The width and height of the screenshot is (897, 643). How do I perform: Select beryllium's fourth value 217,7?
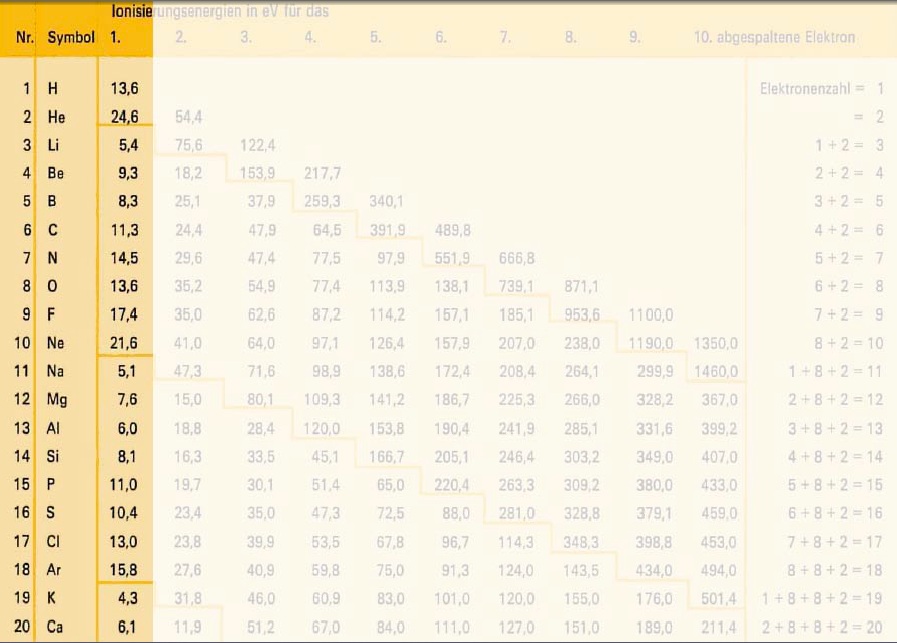tap(323, 173)
